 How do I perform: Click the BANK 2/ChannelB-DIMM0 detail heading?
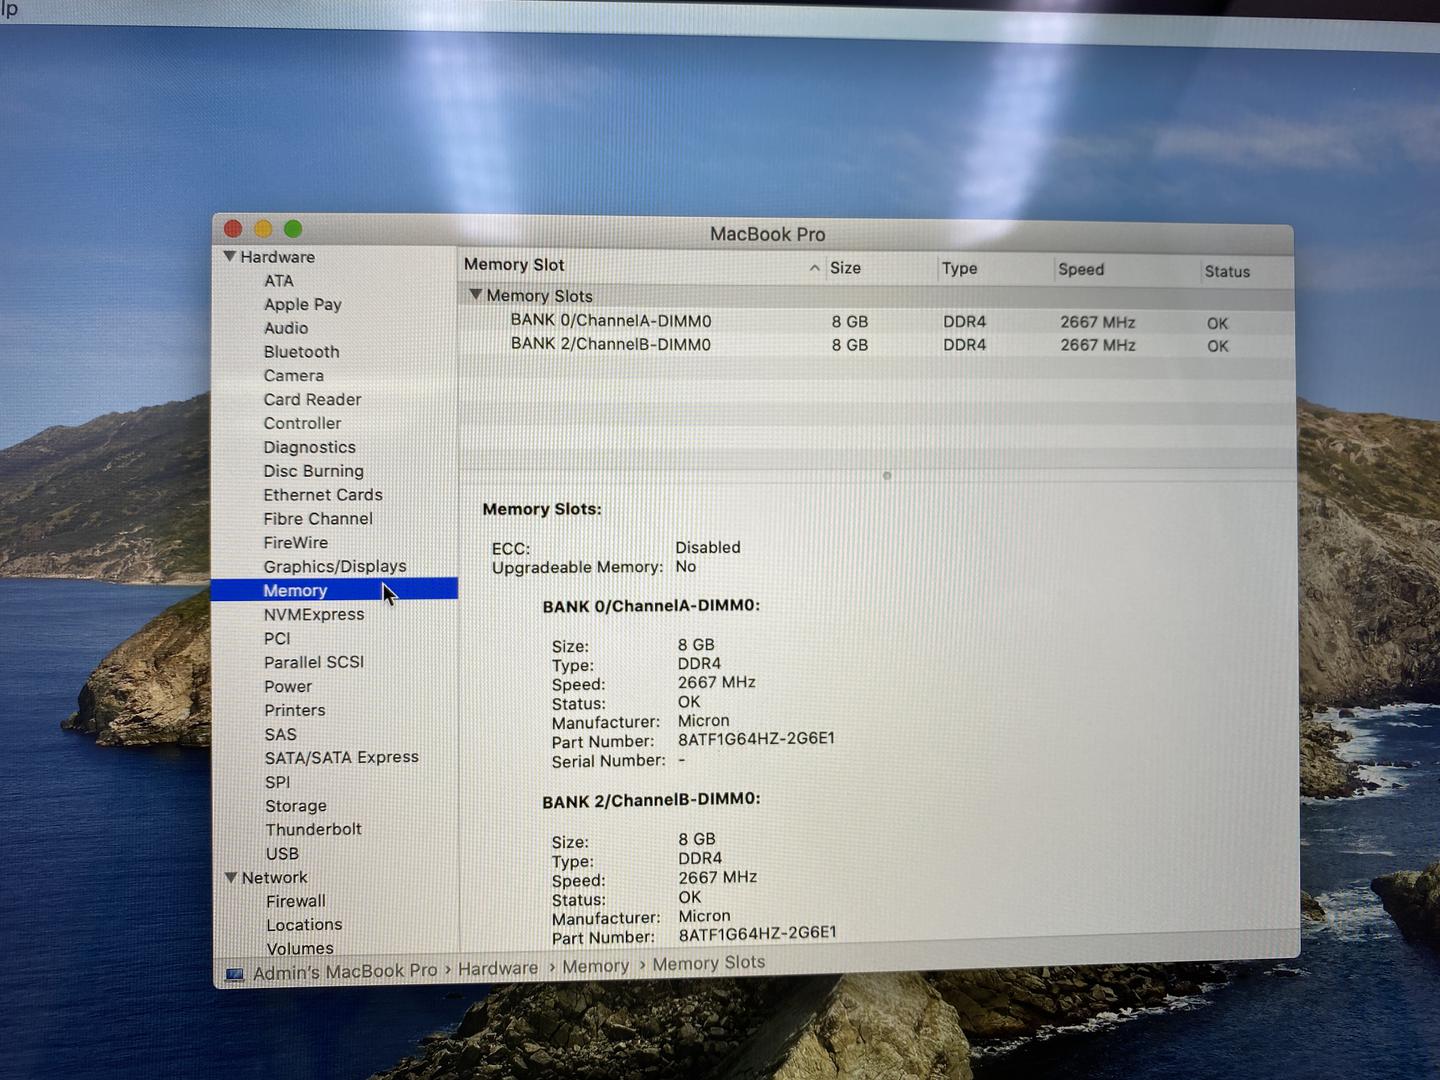pos(651,800)
